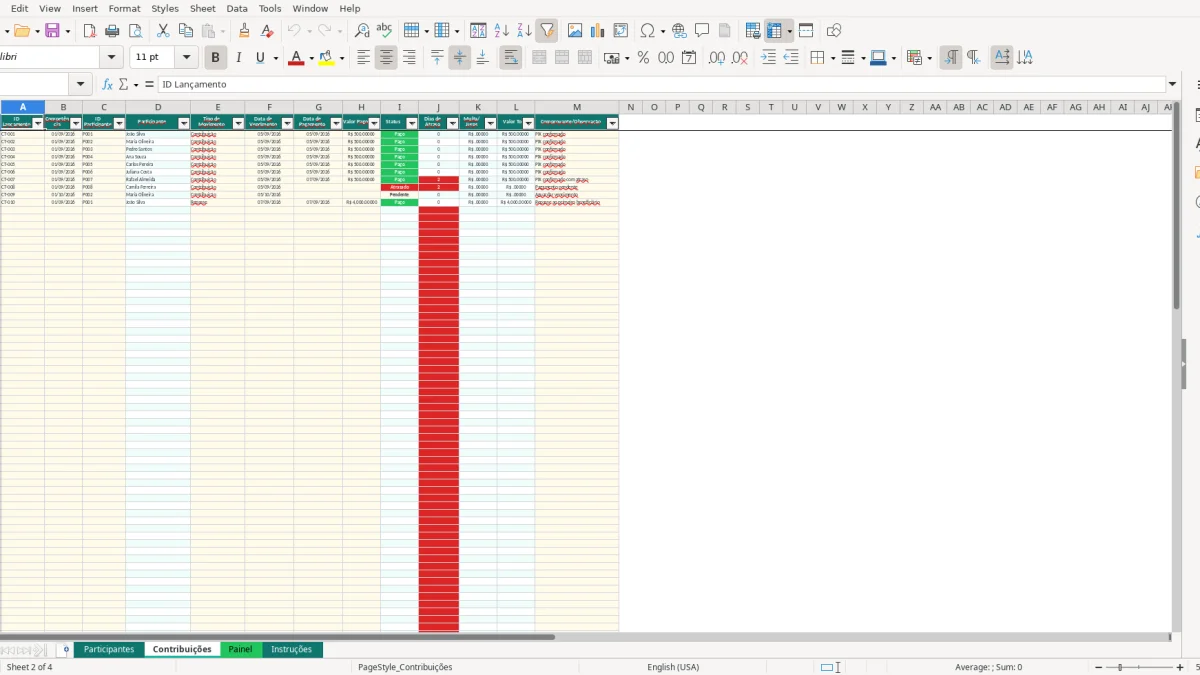Sort the column in descending order
Image resolution: width=1200 pixels, height=675 pixels.
[x=524, y=31]
